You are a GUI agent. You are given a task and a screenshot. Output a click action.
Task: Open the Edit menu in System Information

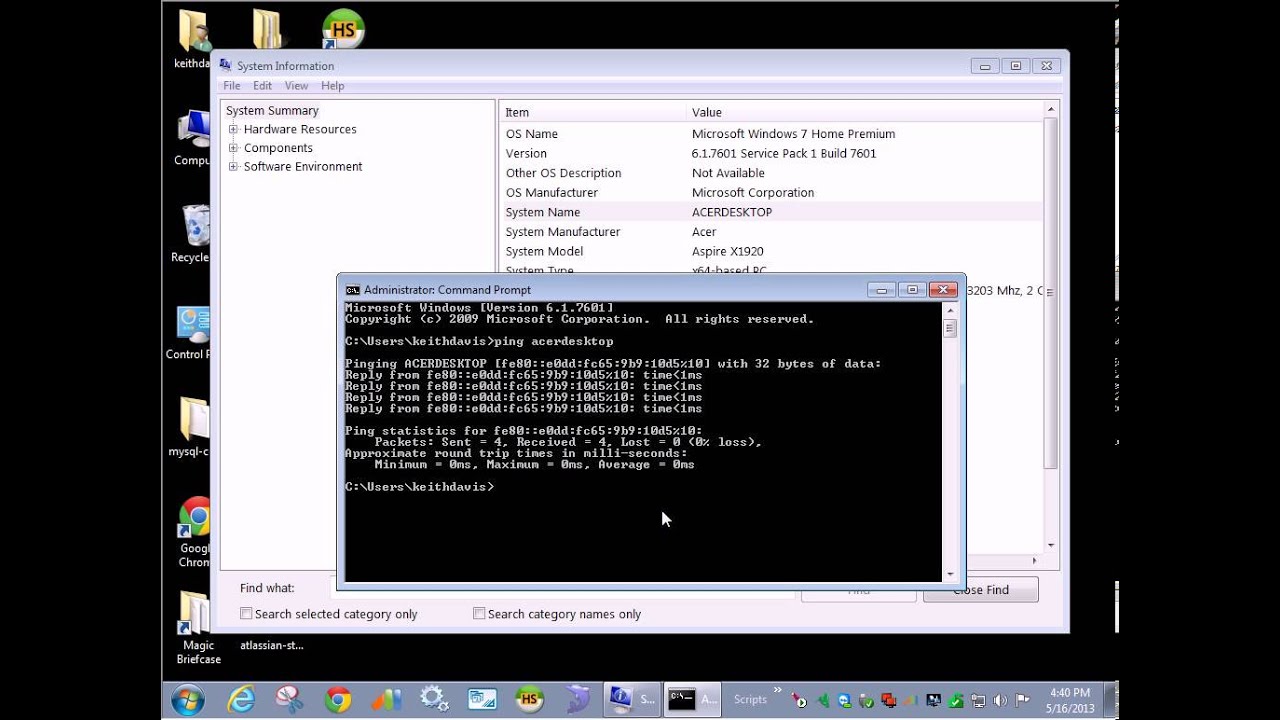click(x=262, y=86)
